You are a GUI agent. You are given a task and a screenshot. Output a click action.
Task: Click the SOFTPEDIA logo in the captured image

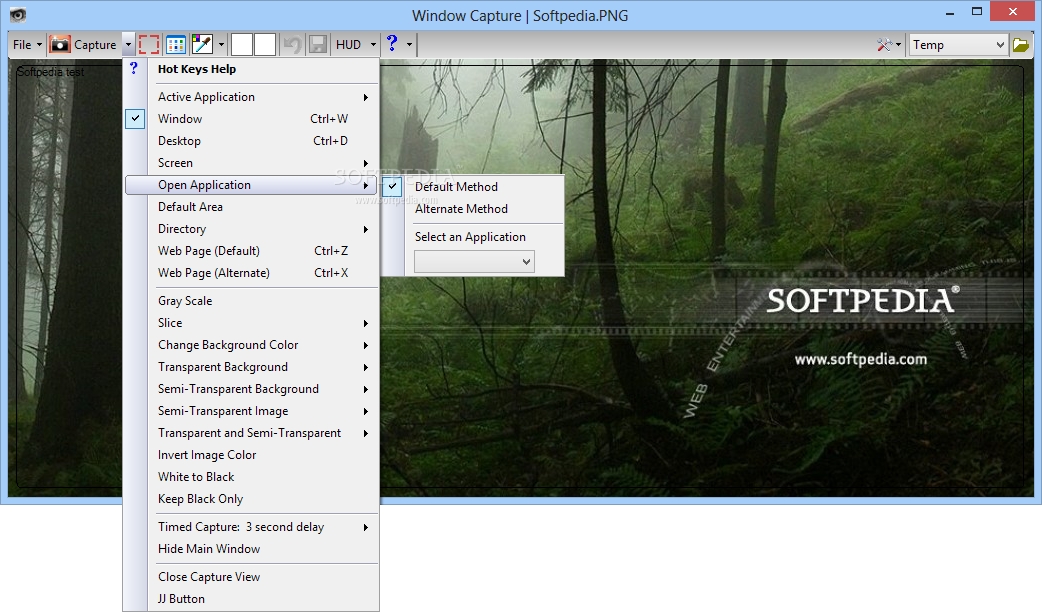click(x=863, y=300)
